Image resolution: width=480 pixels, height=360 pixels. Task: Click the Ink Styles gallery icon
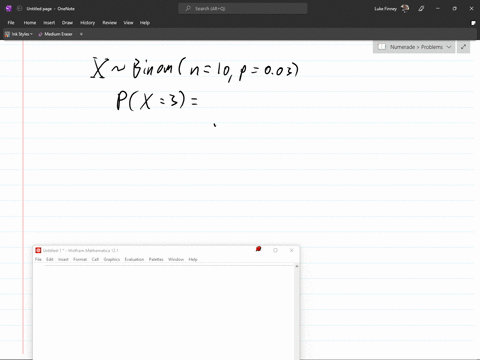(7, 34)
